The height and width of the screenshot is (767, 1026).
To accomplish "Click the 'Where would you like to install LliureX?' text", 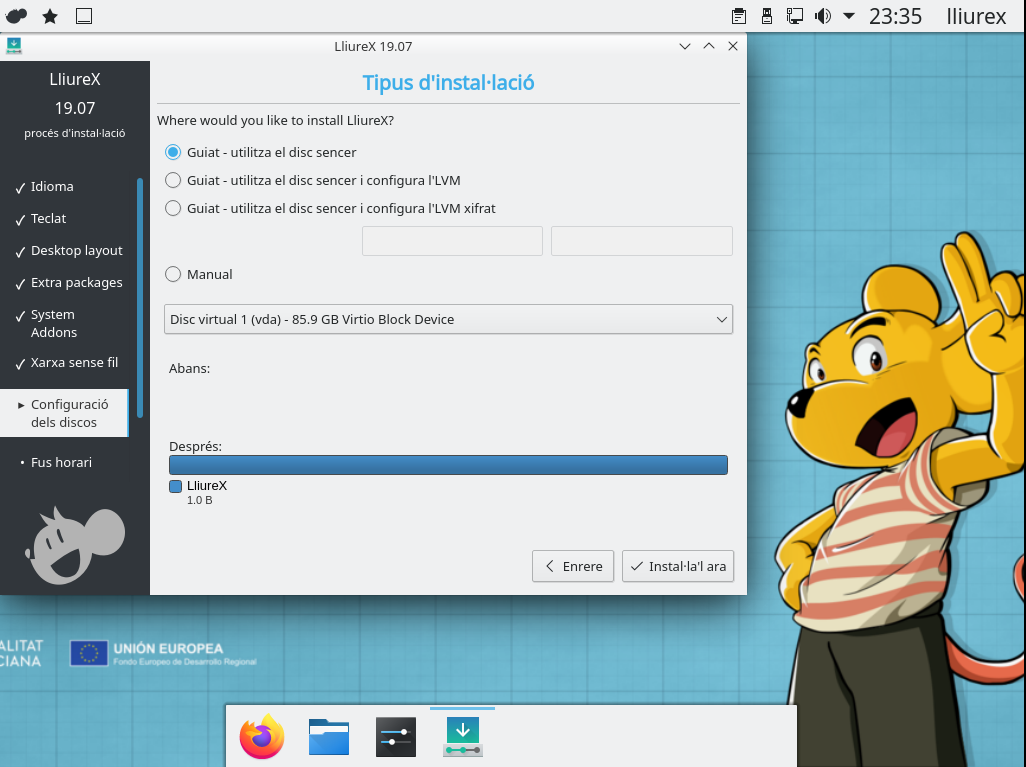I will point(275,120).
